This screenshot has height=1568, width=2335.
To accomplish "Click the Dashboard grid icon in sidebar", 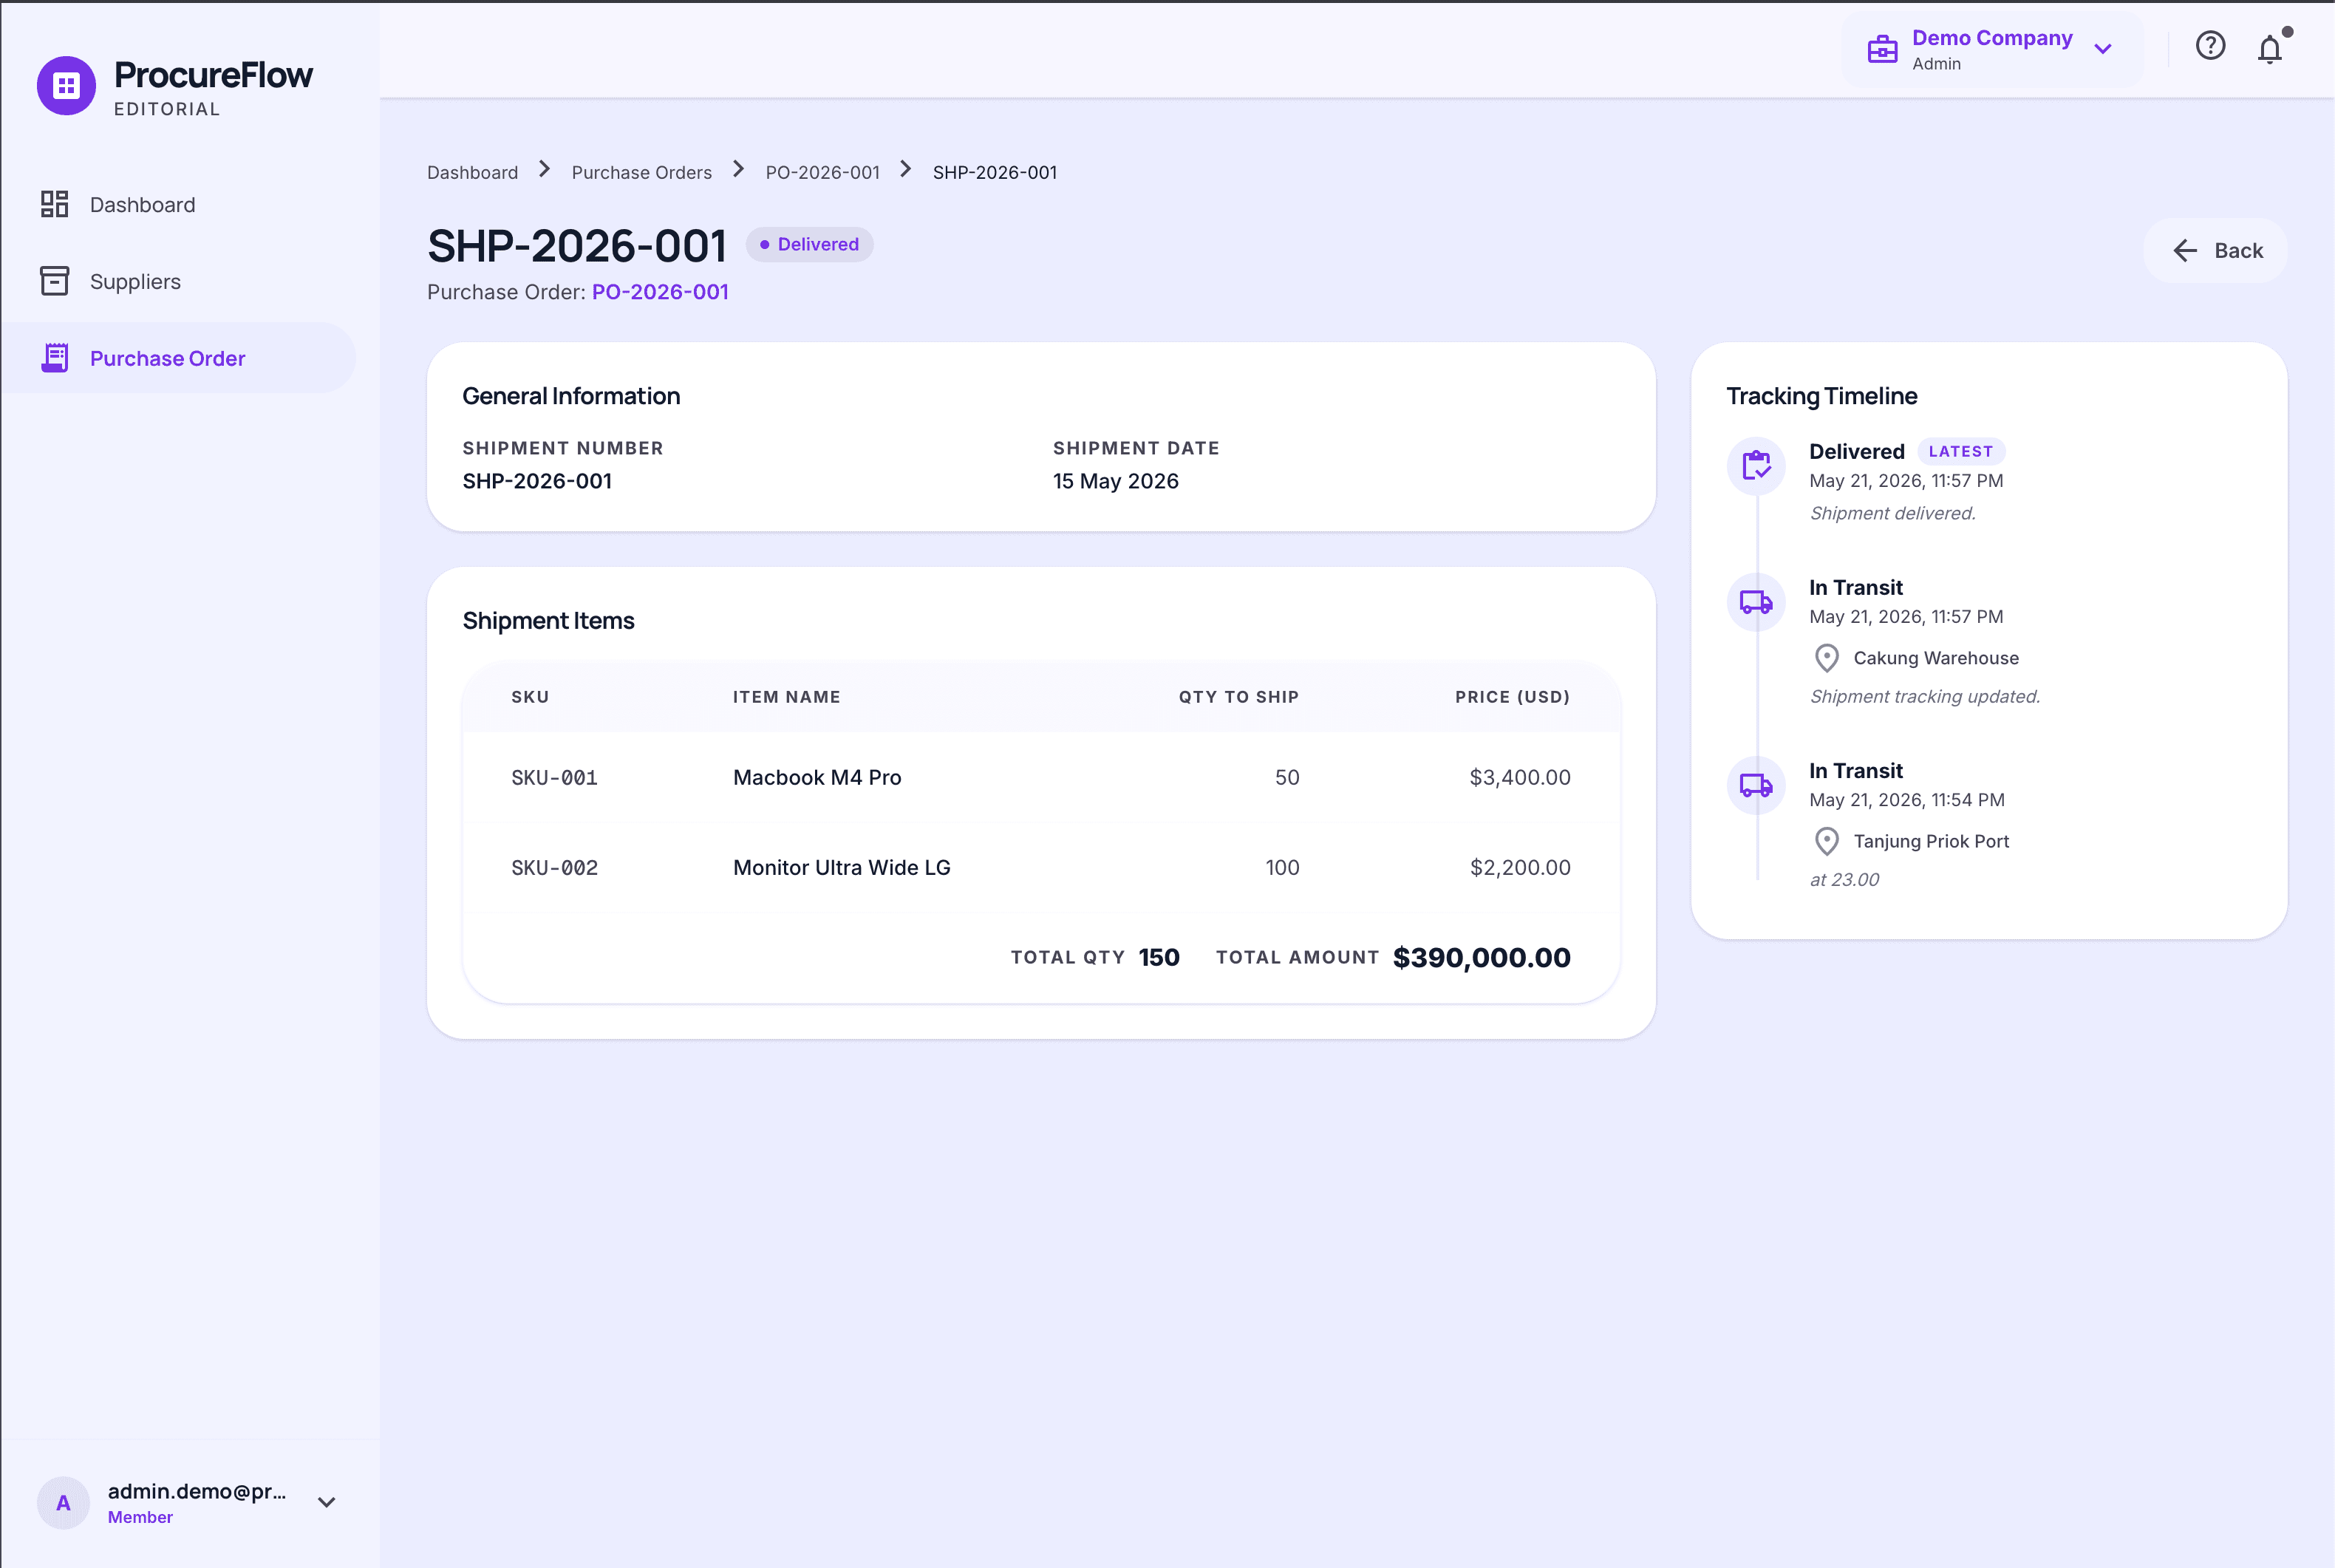I will click(x=54, y=204).
